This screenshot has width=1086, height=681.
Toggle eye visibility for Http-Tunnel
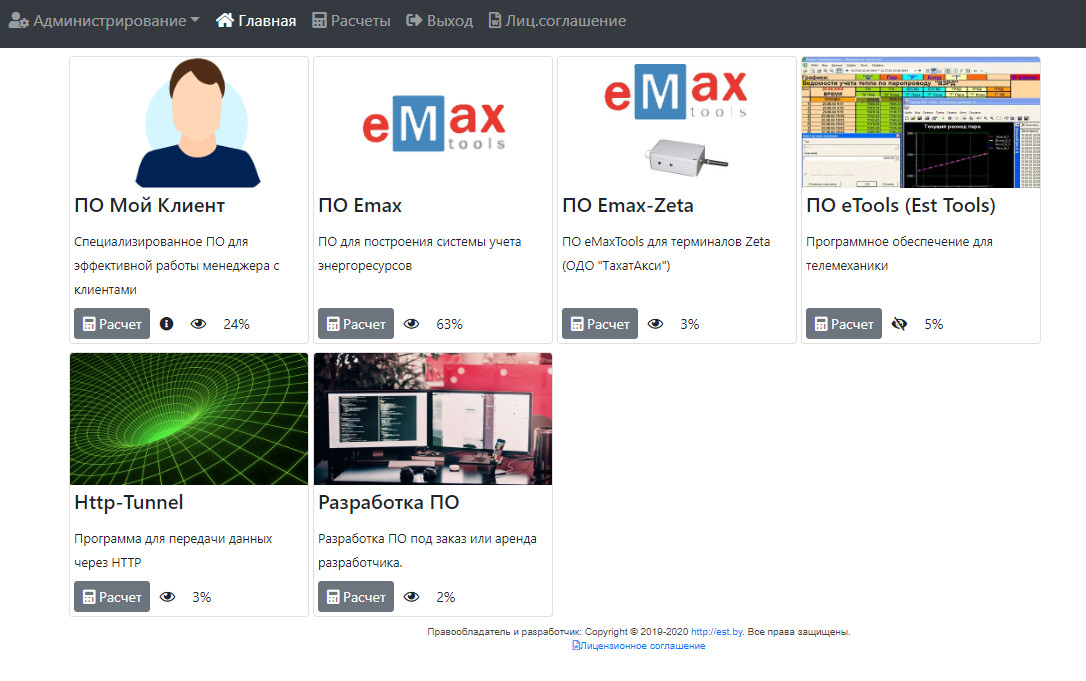tap(168, 596)
